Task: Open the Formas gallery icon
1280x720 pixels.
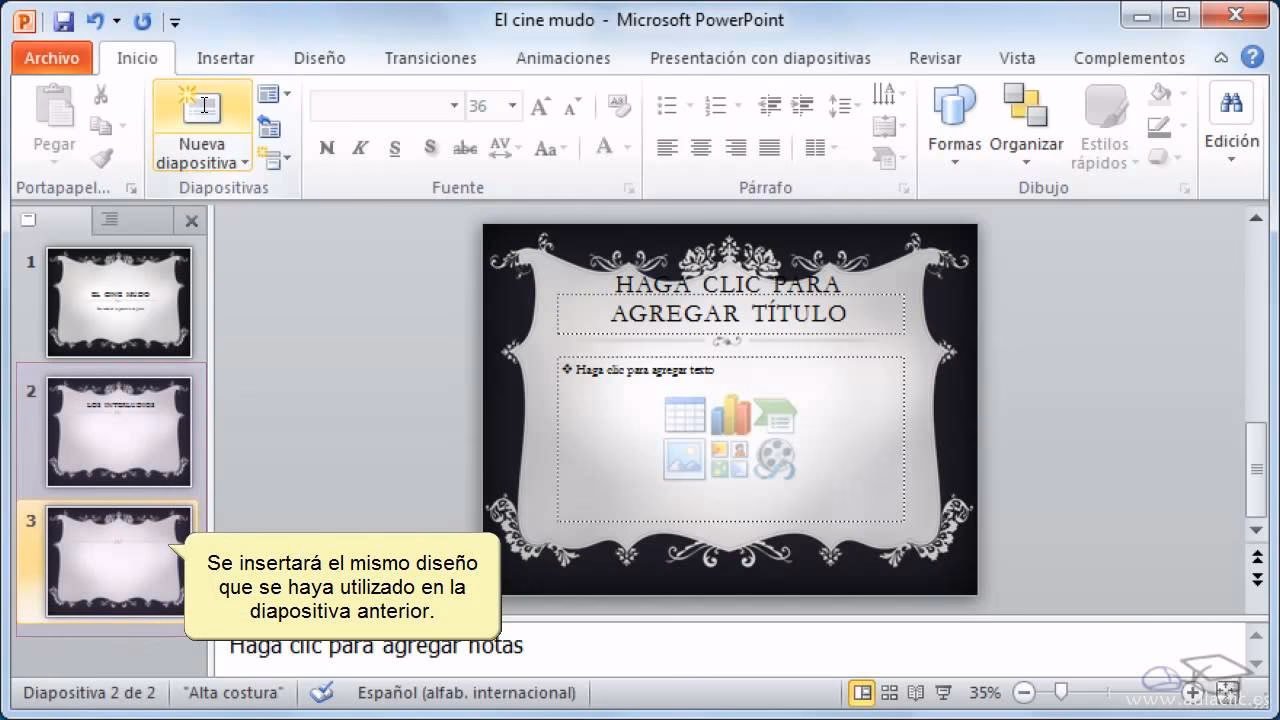Action: coord(953,105)
